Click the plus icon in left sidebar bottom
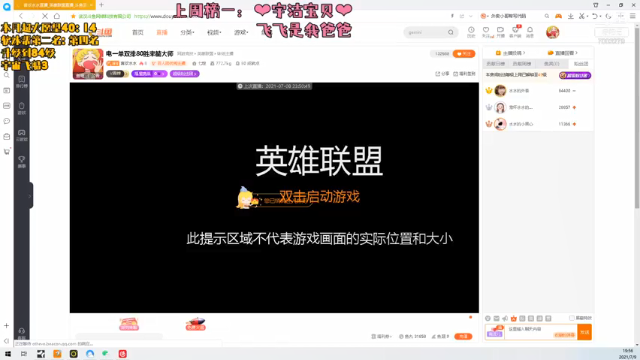 7,326
